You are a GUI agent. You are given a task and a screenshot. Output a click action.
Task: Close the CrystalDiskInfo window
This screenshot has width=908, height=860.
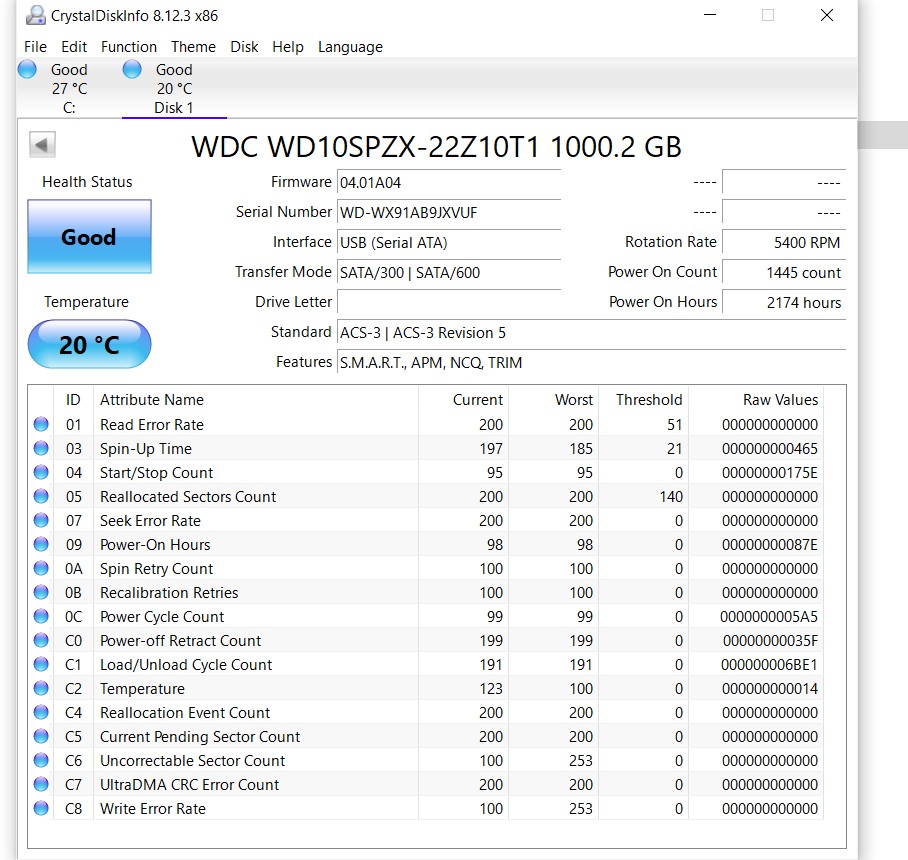point(827,16)
